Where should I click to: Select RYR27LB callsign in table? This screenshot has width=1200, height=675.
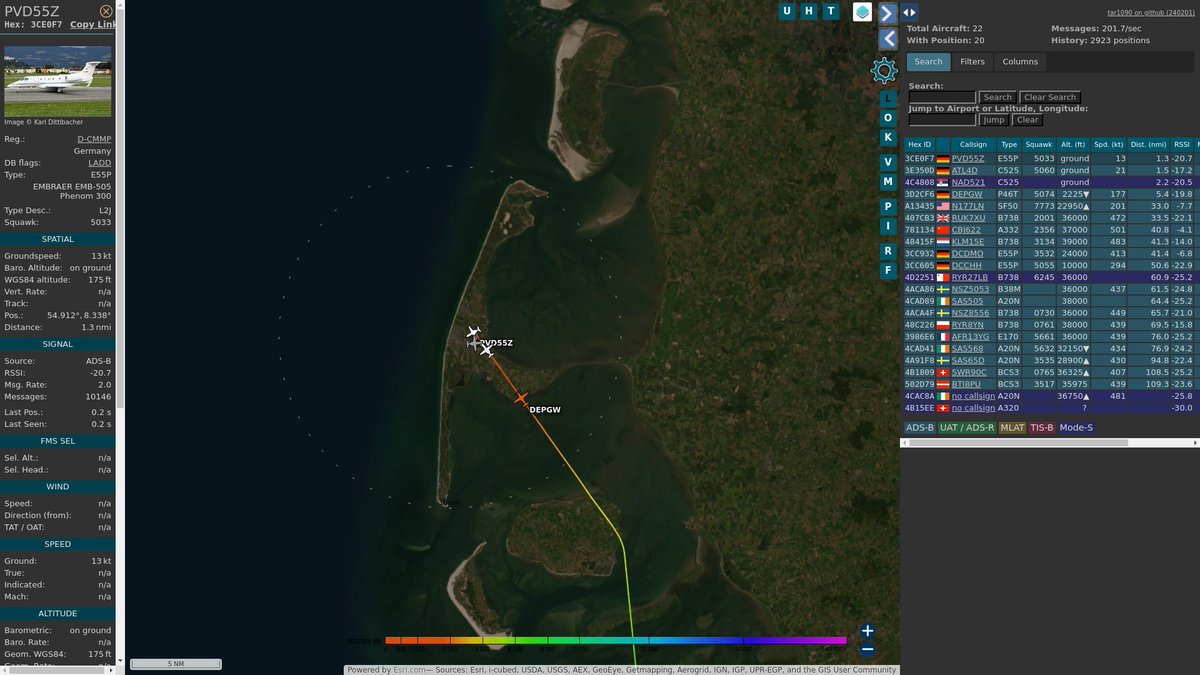970,277
